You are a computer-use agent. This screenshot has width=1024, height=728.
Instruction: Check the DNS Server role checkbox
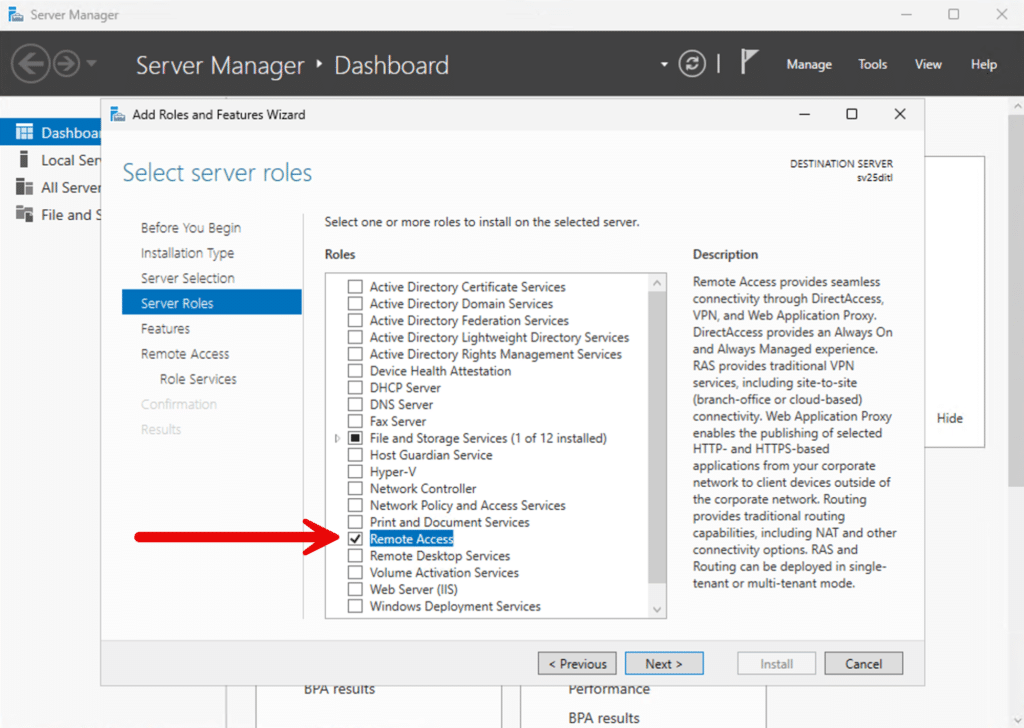355,404
